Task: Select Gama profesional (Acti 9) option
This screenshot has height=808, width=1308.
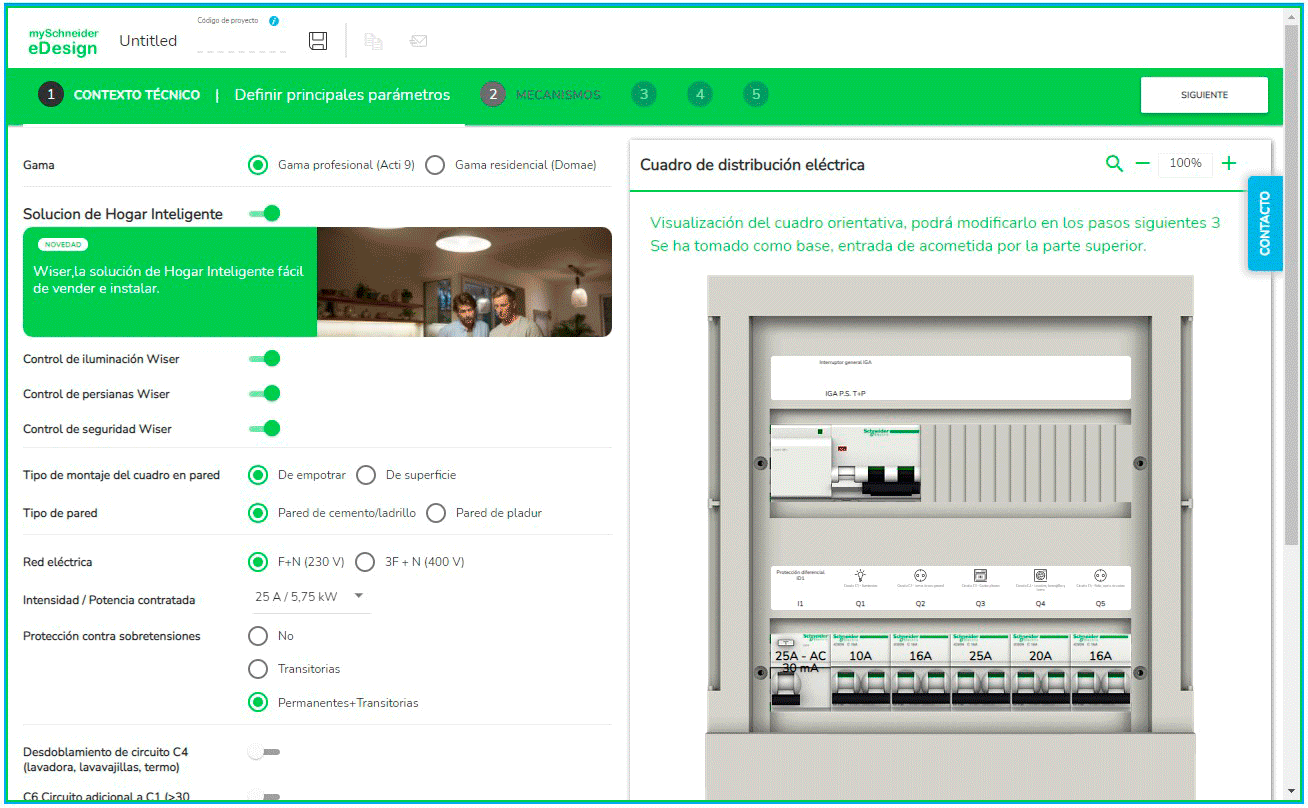Action: pyautogui.click(x=258, y=165)
